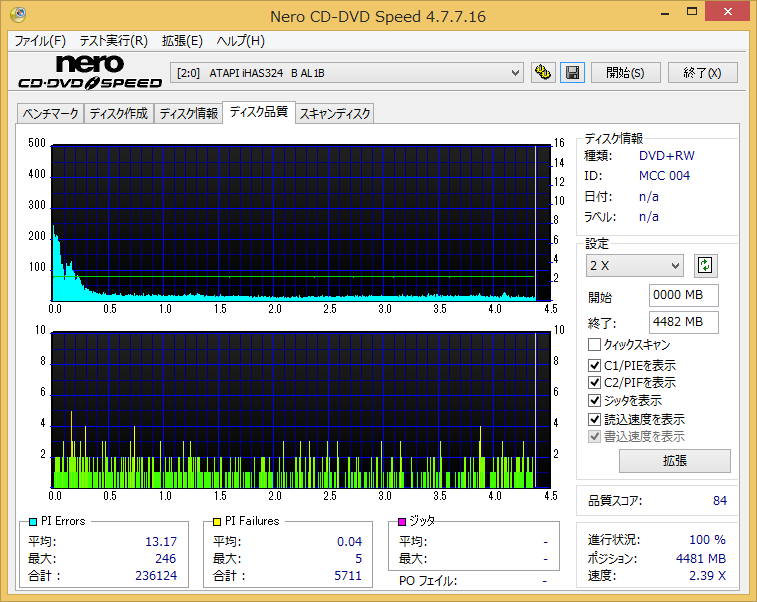Open the ヘルプ(H) menu
This screenshot has height=602, width=757.
pyautogui.click(x=240, y=41)
